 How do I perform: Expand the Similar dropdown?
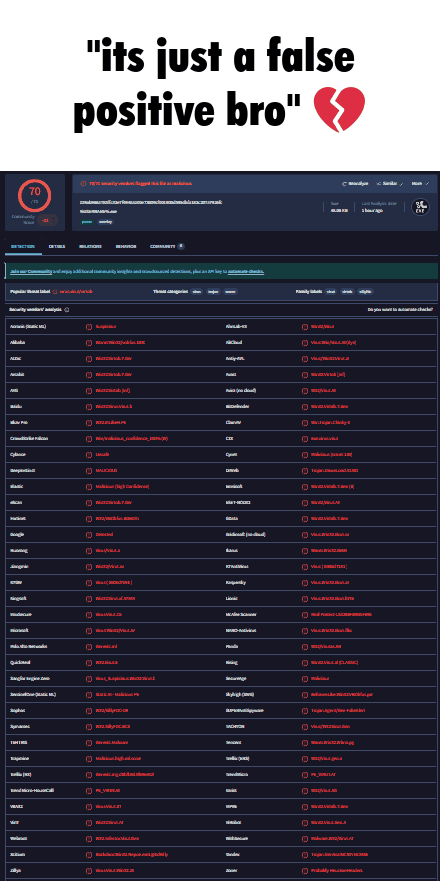pos(390,183)
